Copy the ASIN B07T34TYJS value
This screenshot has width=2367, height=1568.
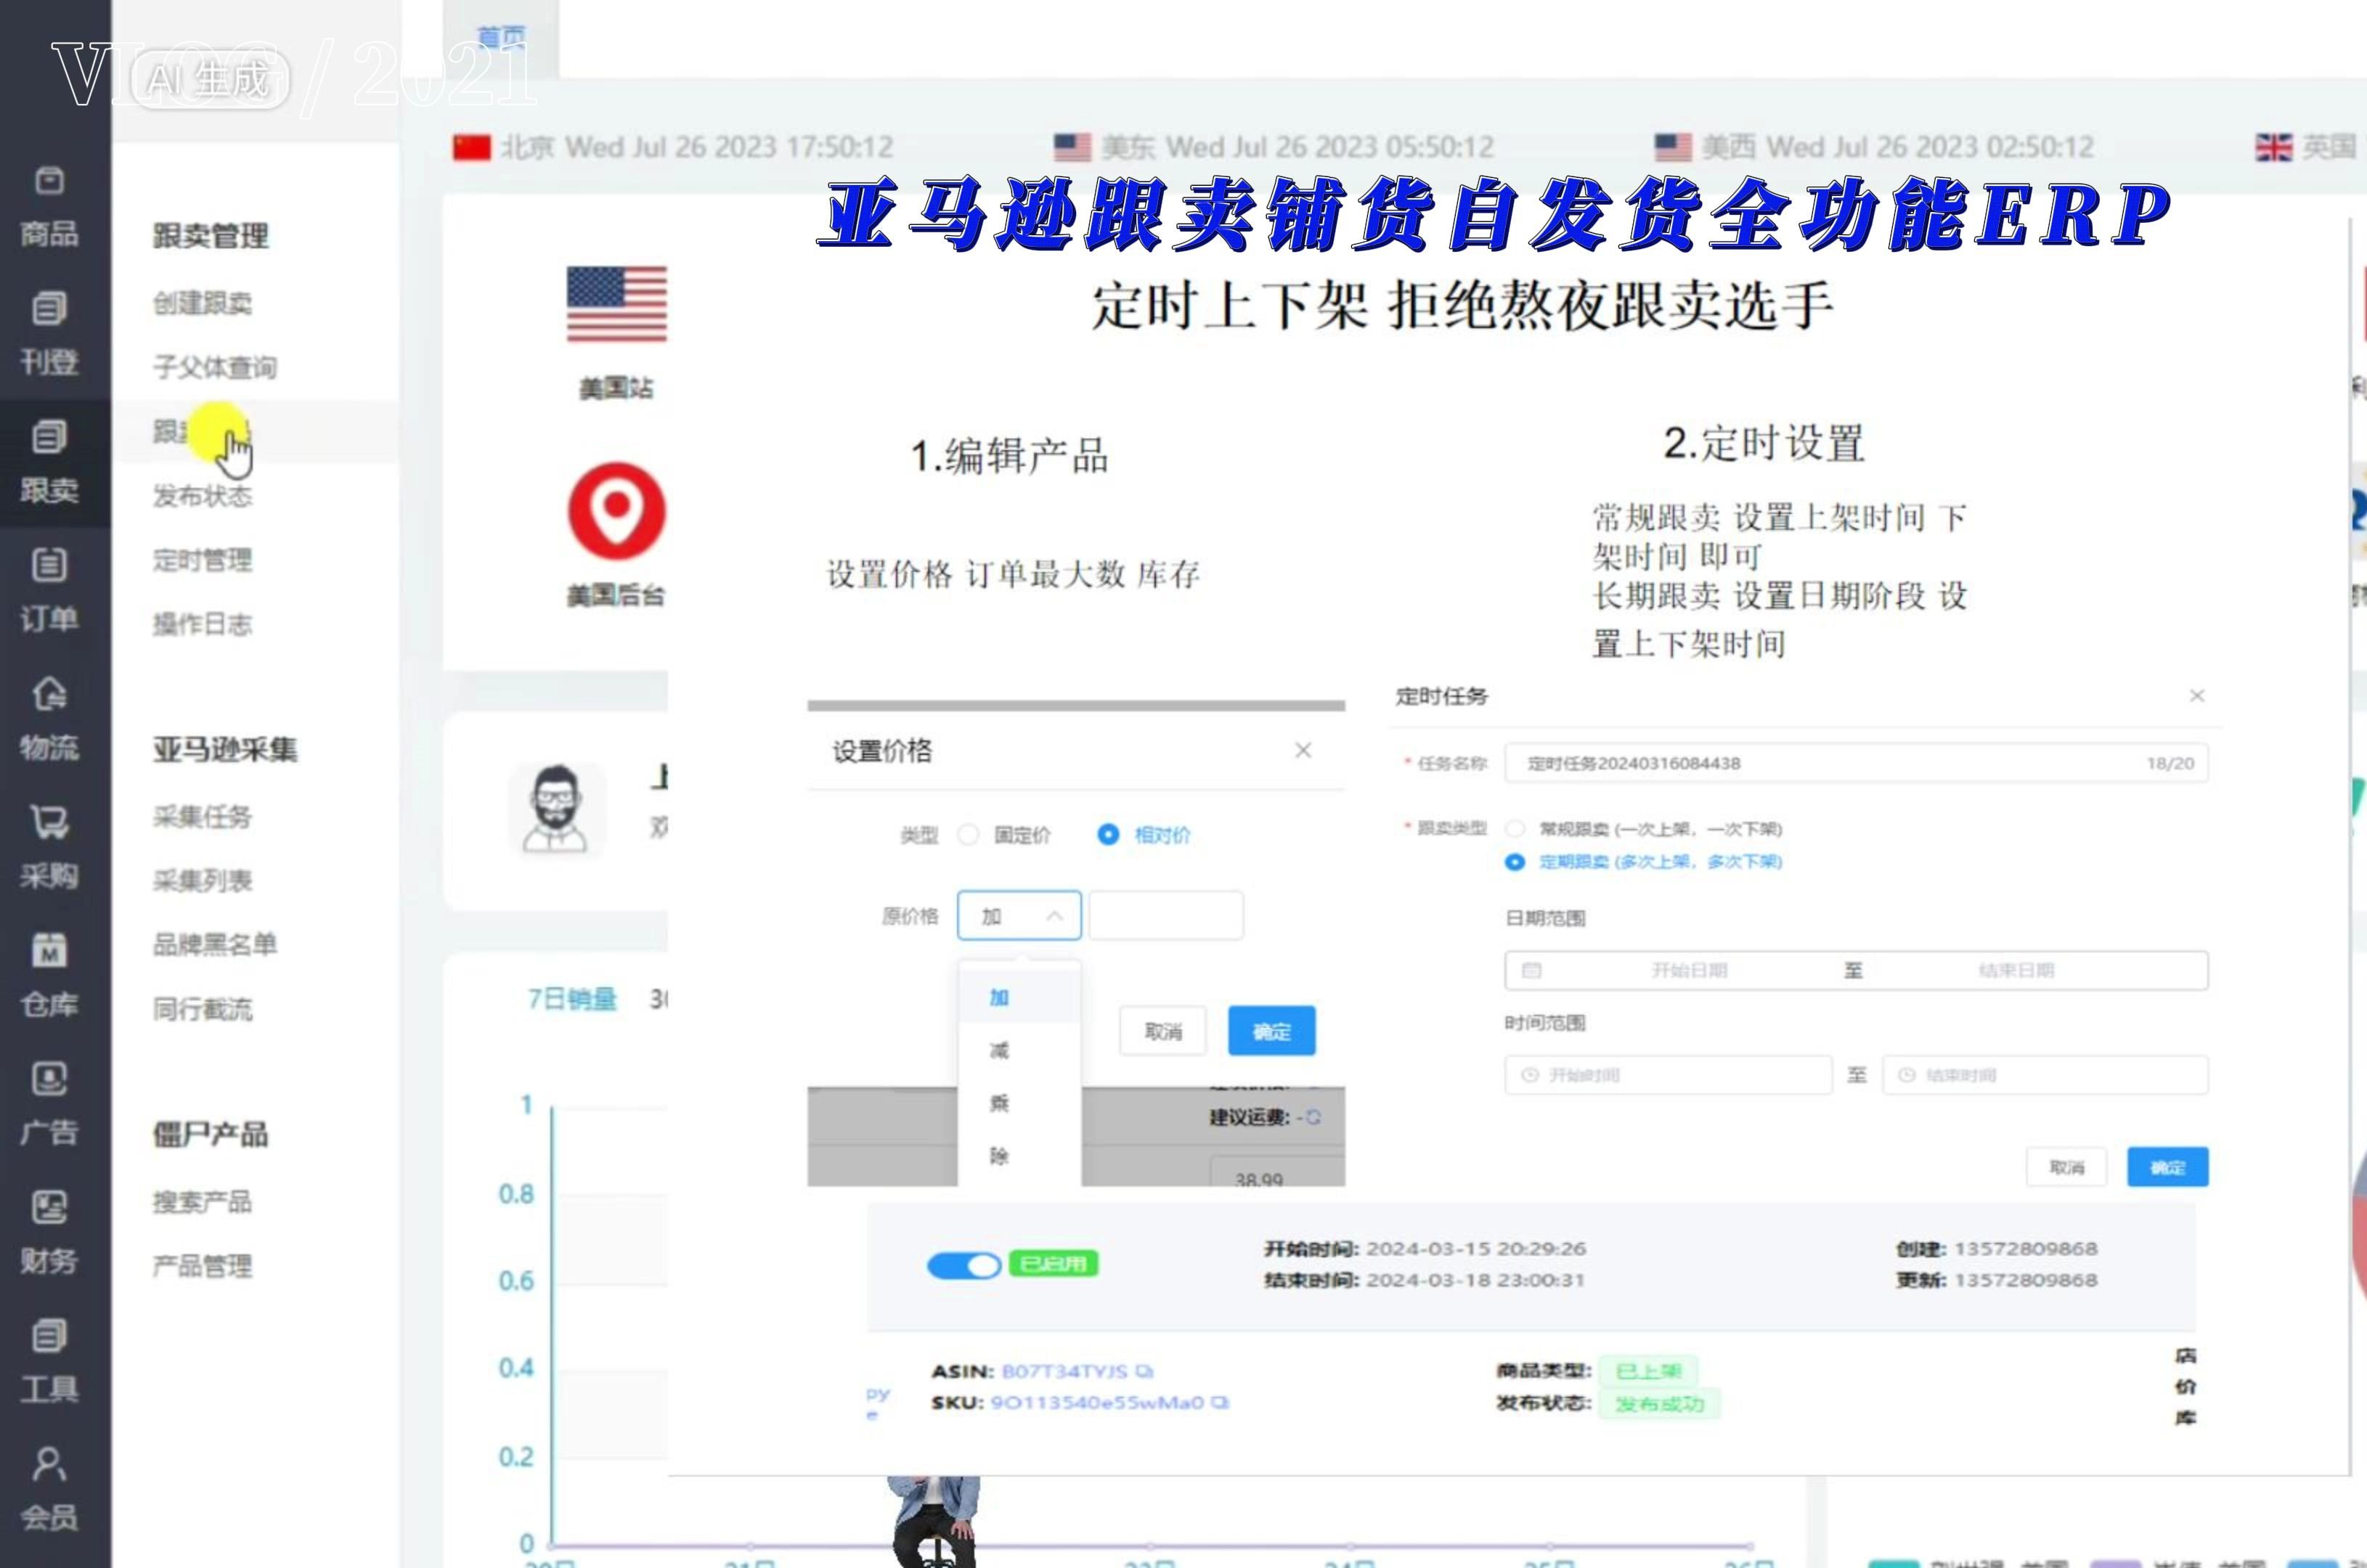tap(1145, 1371)
